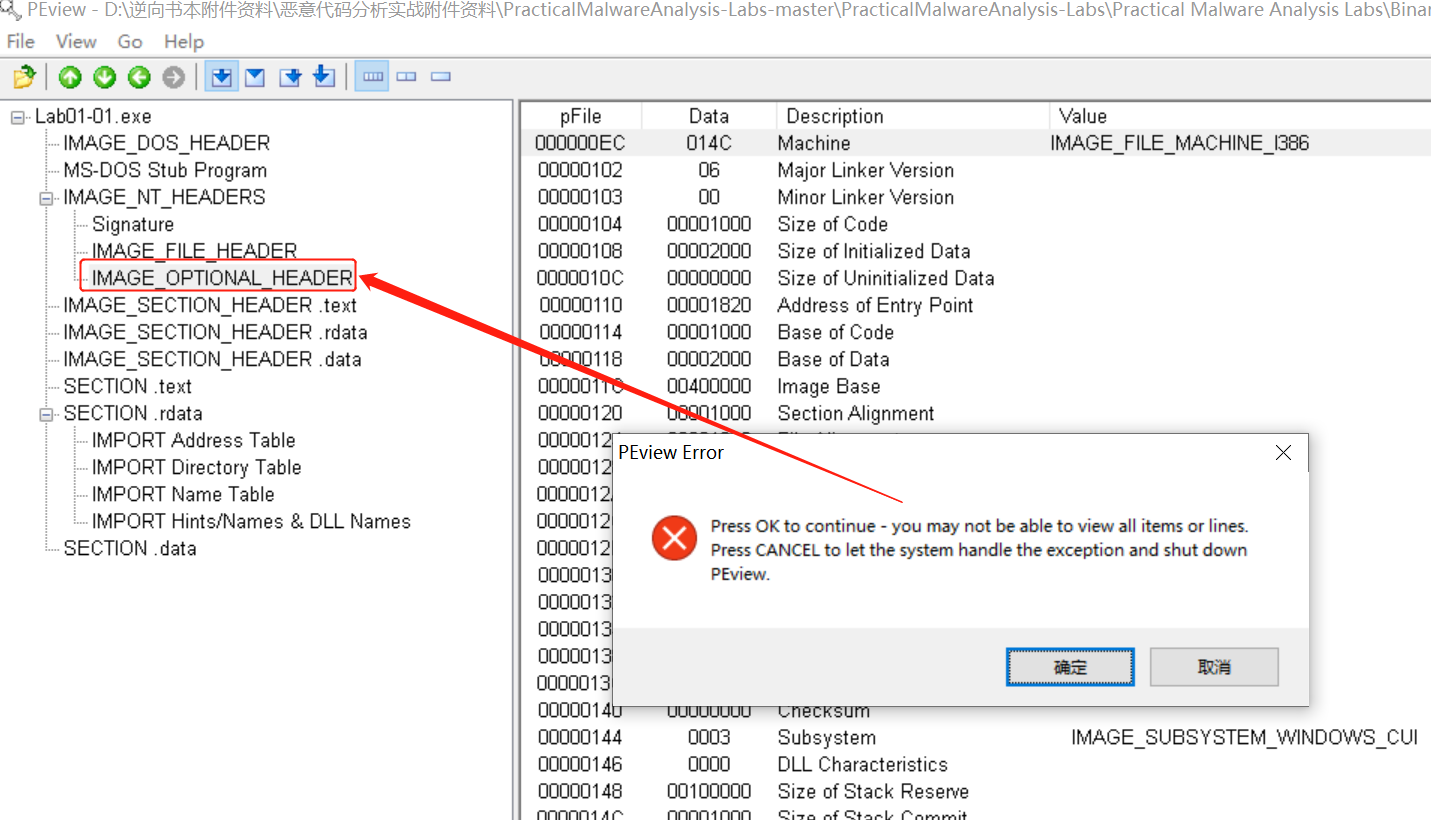
Task: Select the four-segment width view icon
Action: 372,77
